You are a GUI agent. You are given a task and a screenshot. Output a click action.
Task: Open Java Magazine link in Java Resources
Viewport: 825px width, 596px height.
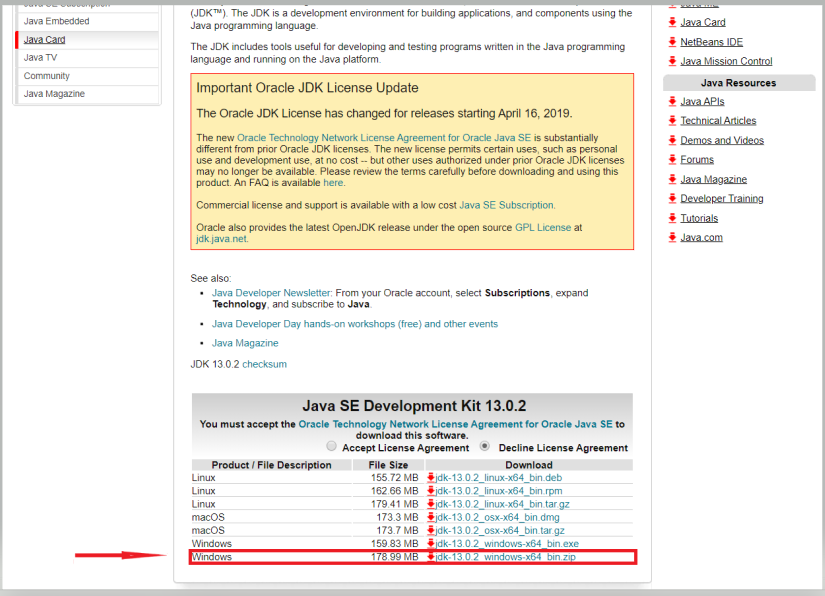coord(713,179)
